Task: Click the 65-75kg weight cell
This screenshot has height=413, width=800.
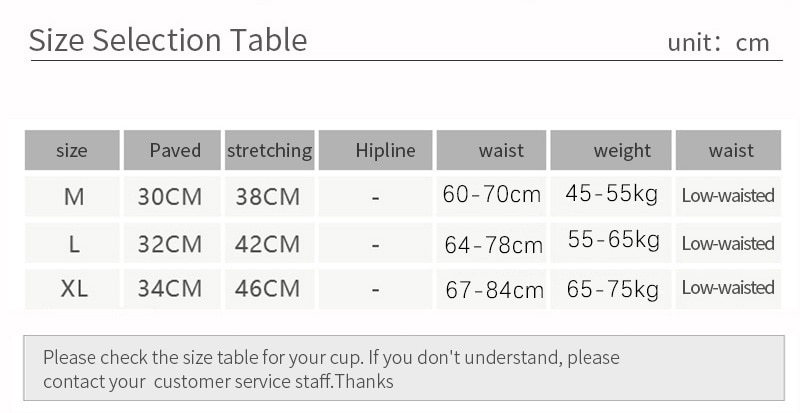Action: point(611,289)
